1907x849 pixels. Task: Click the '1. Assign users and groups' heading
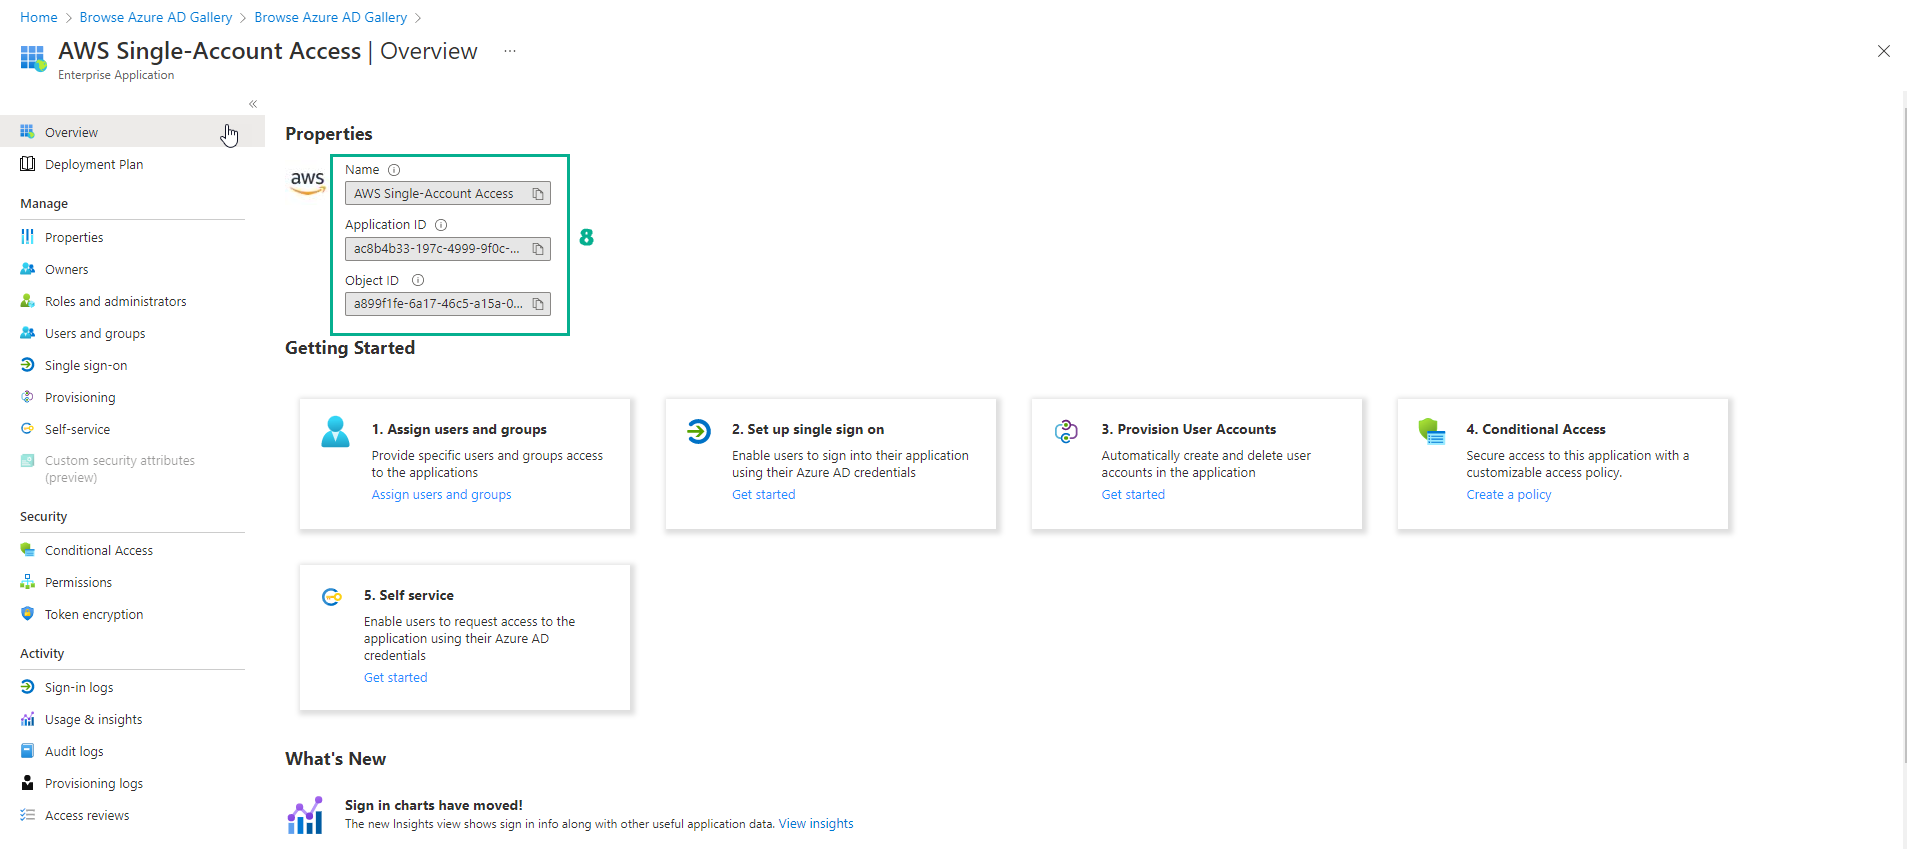[x=459, y=429]
